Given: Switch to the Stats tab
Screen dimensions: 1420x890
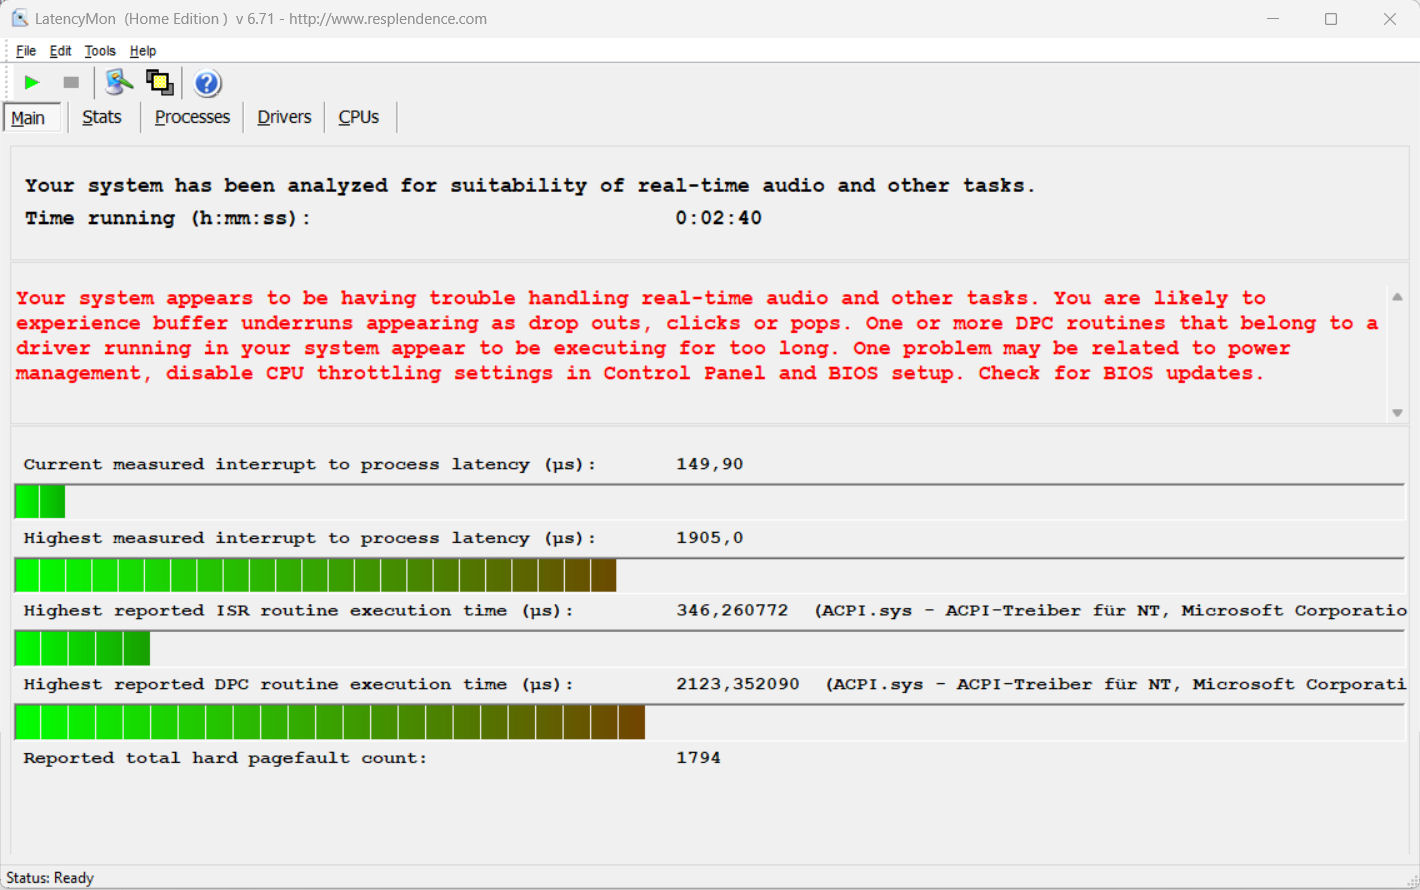Looking at the screenshot, I should point(101,117).
